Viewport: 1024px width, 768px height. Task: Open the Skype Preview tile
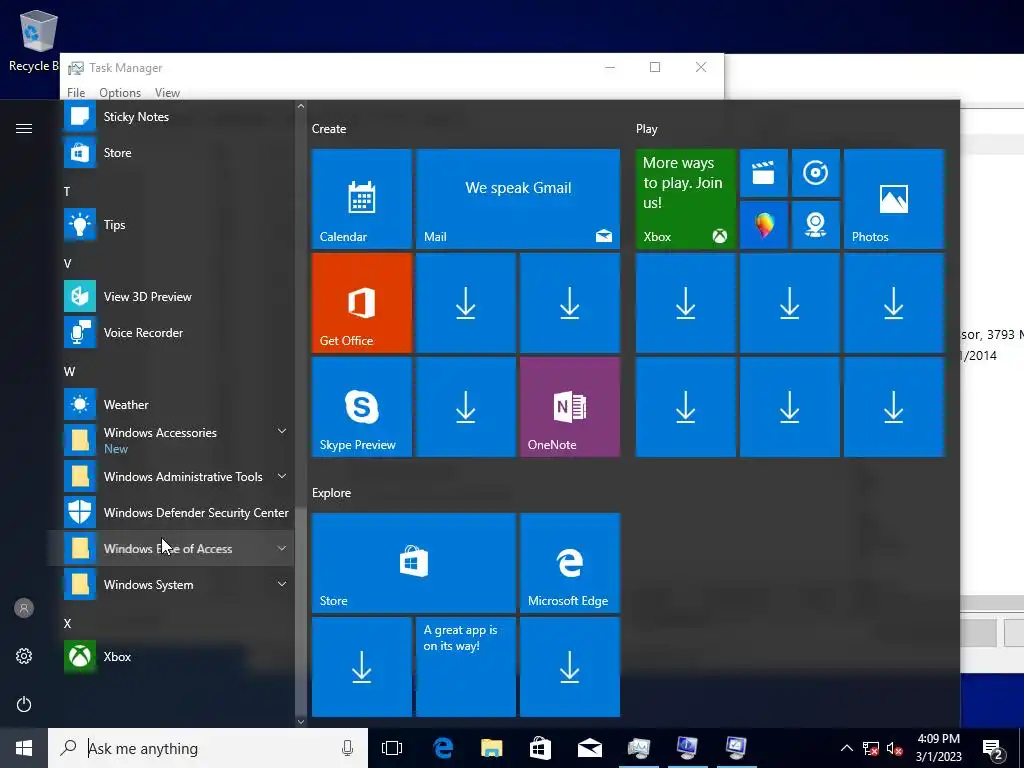[362, 407]
